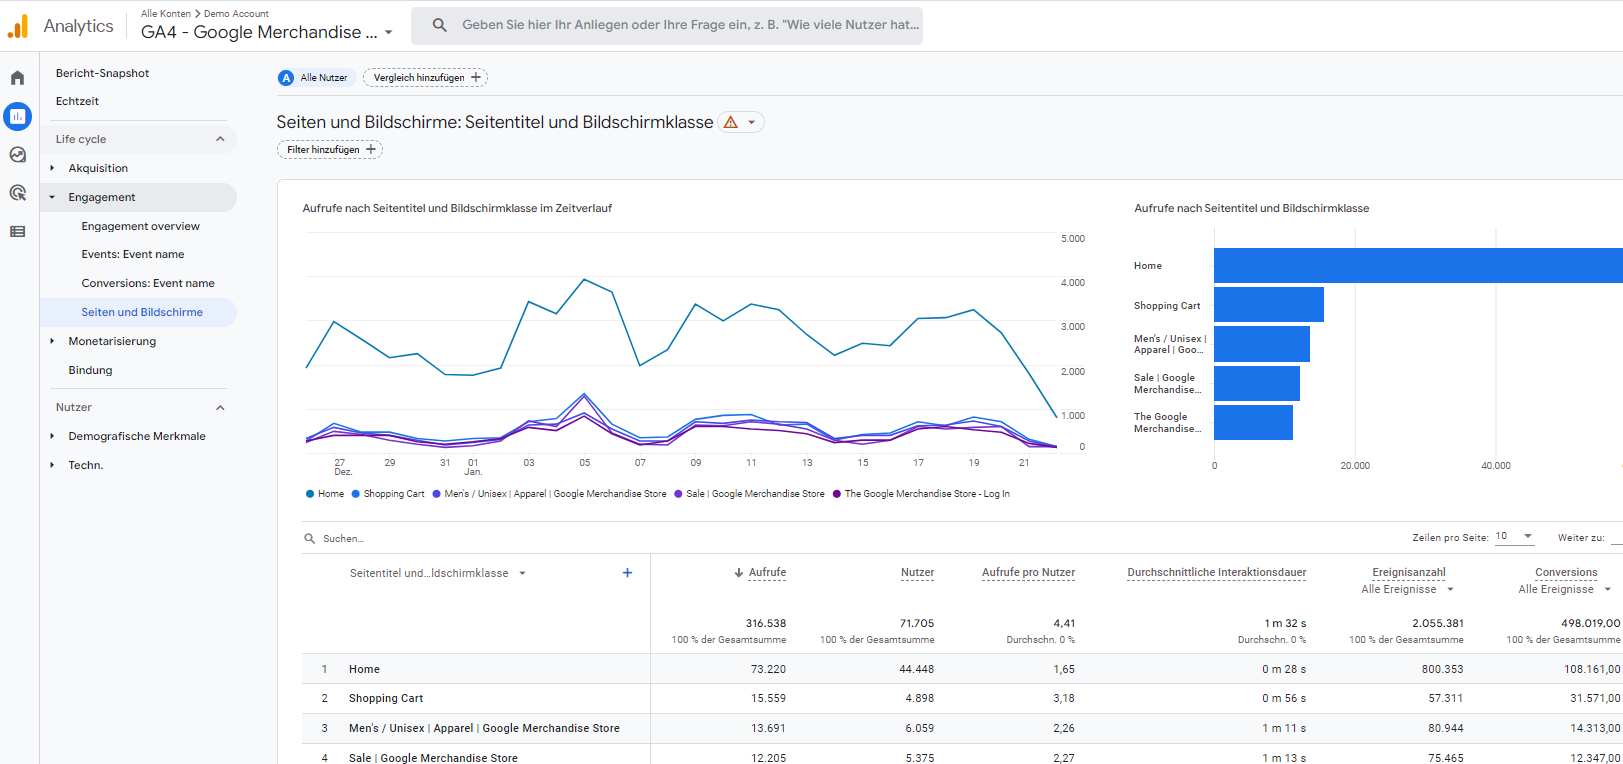Screen dimensions: 1623x764
Task: Open the Explore icon in left rail
Action: 17,155
